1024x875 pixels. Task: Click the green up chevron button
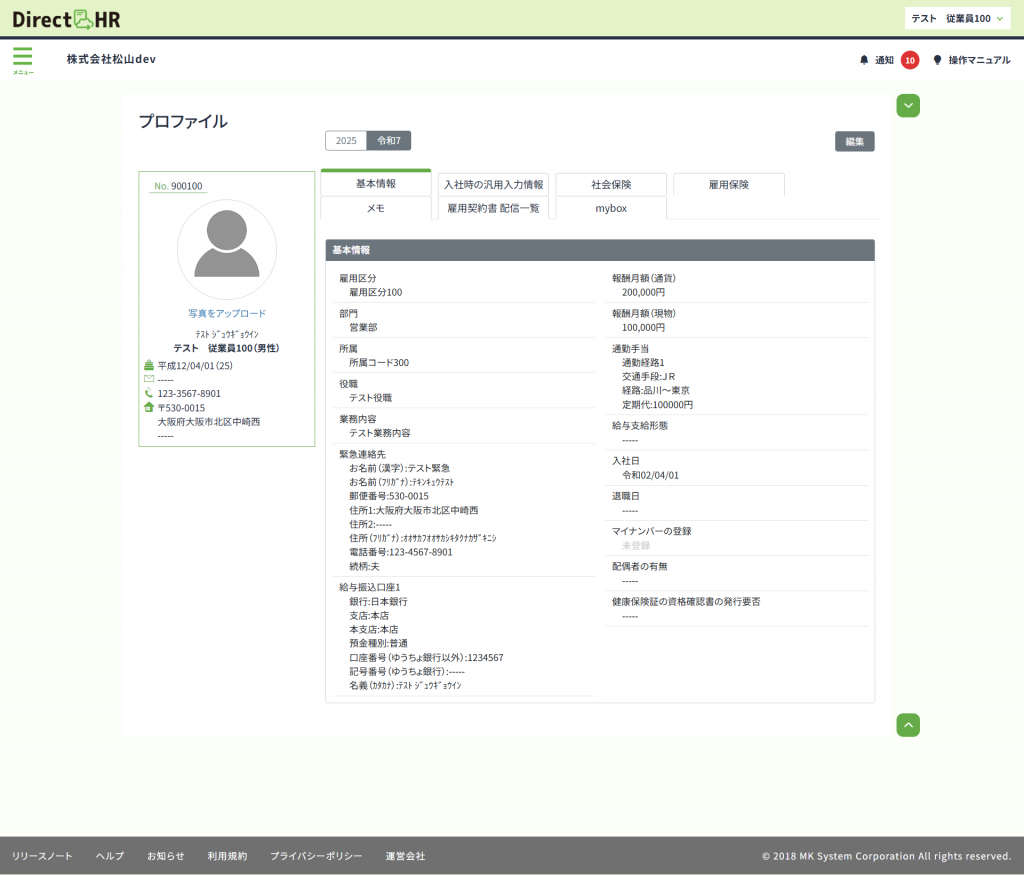coord(908,725)
